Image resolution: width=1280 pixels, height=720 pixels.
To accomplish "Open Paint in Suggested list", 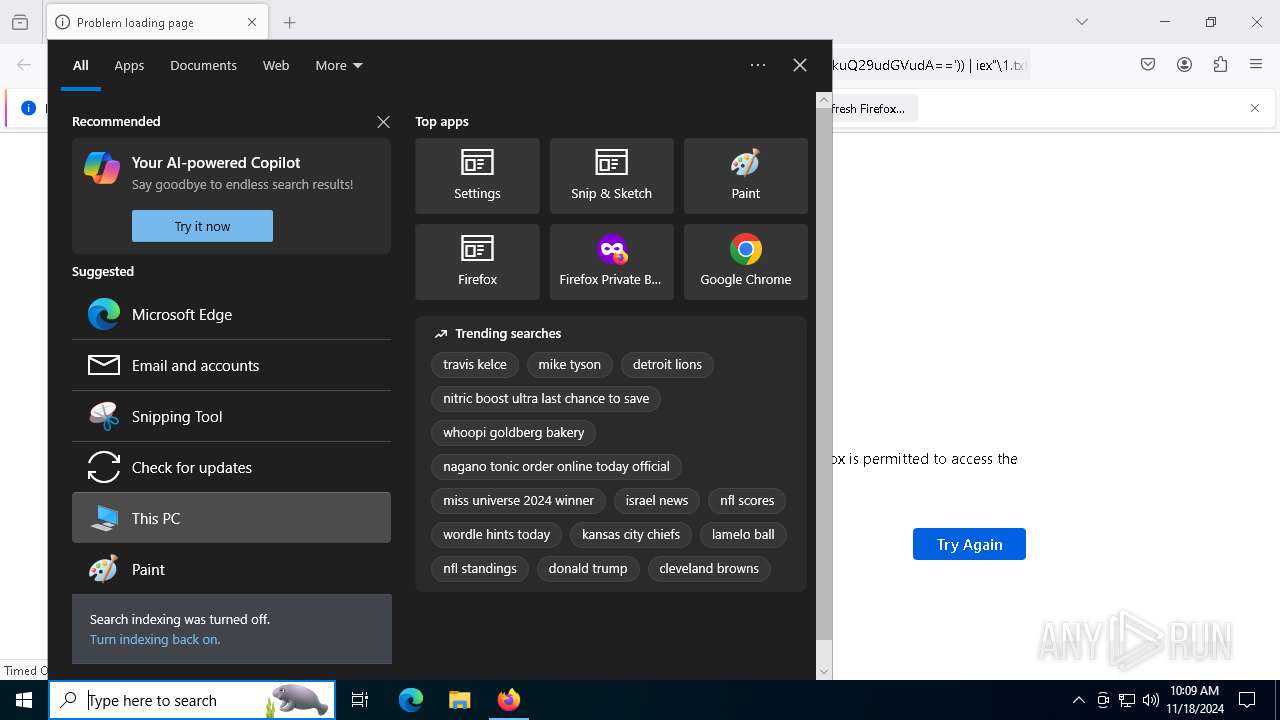I will click(x=231, y=569).
